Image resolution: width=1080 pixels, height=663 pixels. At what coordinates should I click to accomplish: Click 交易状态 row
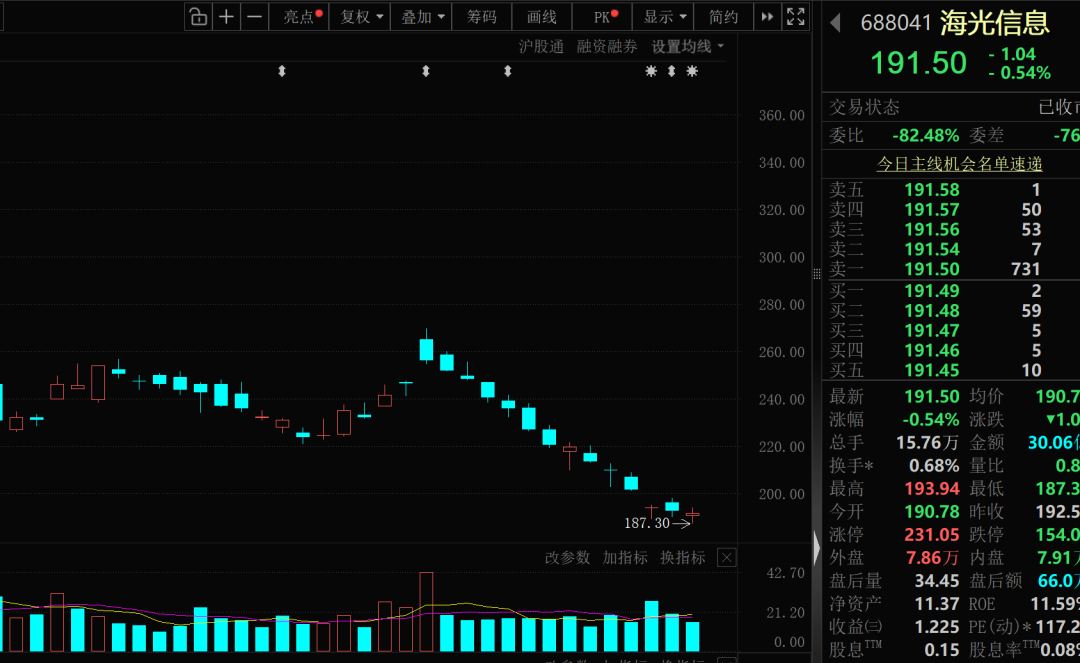click(x=951, y=107)
